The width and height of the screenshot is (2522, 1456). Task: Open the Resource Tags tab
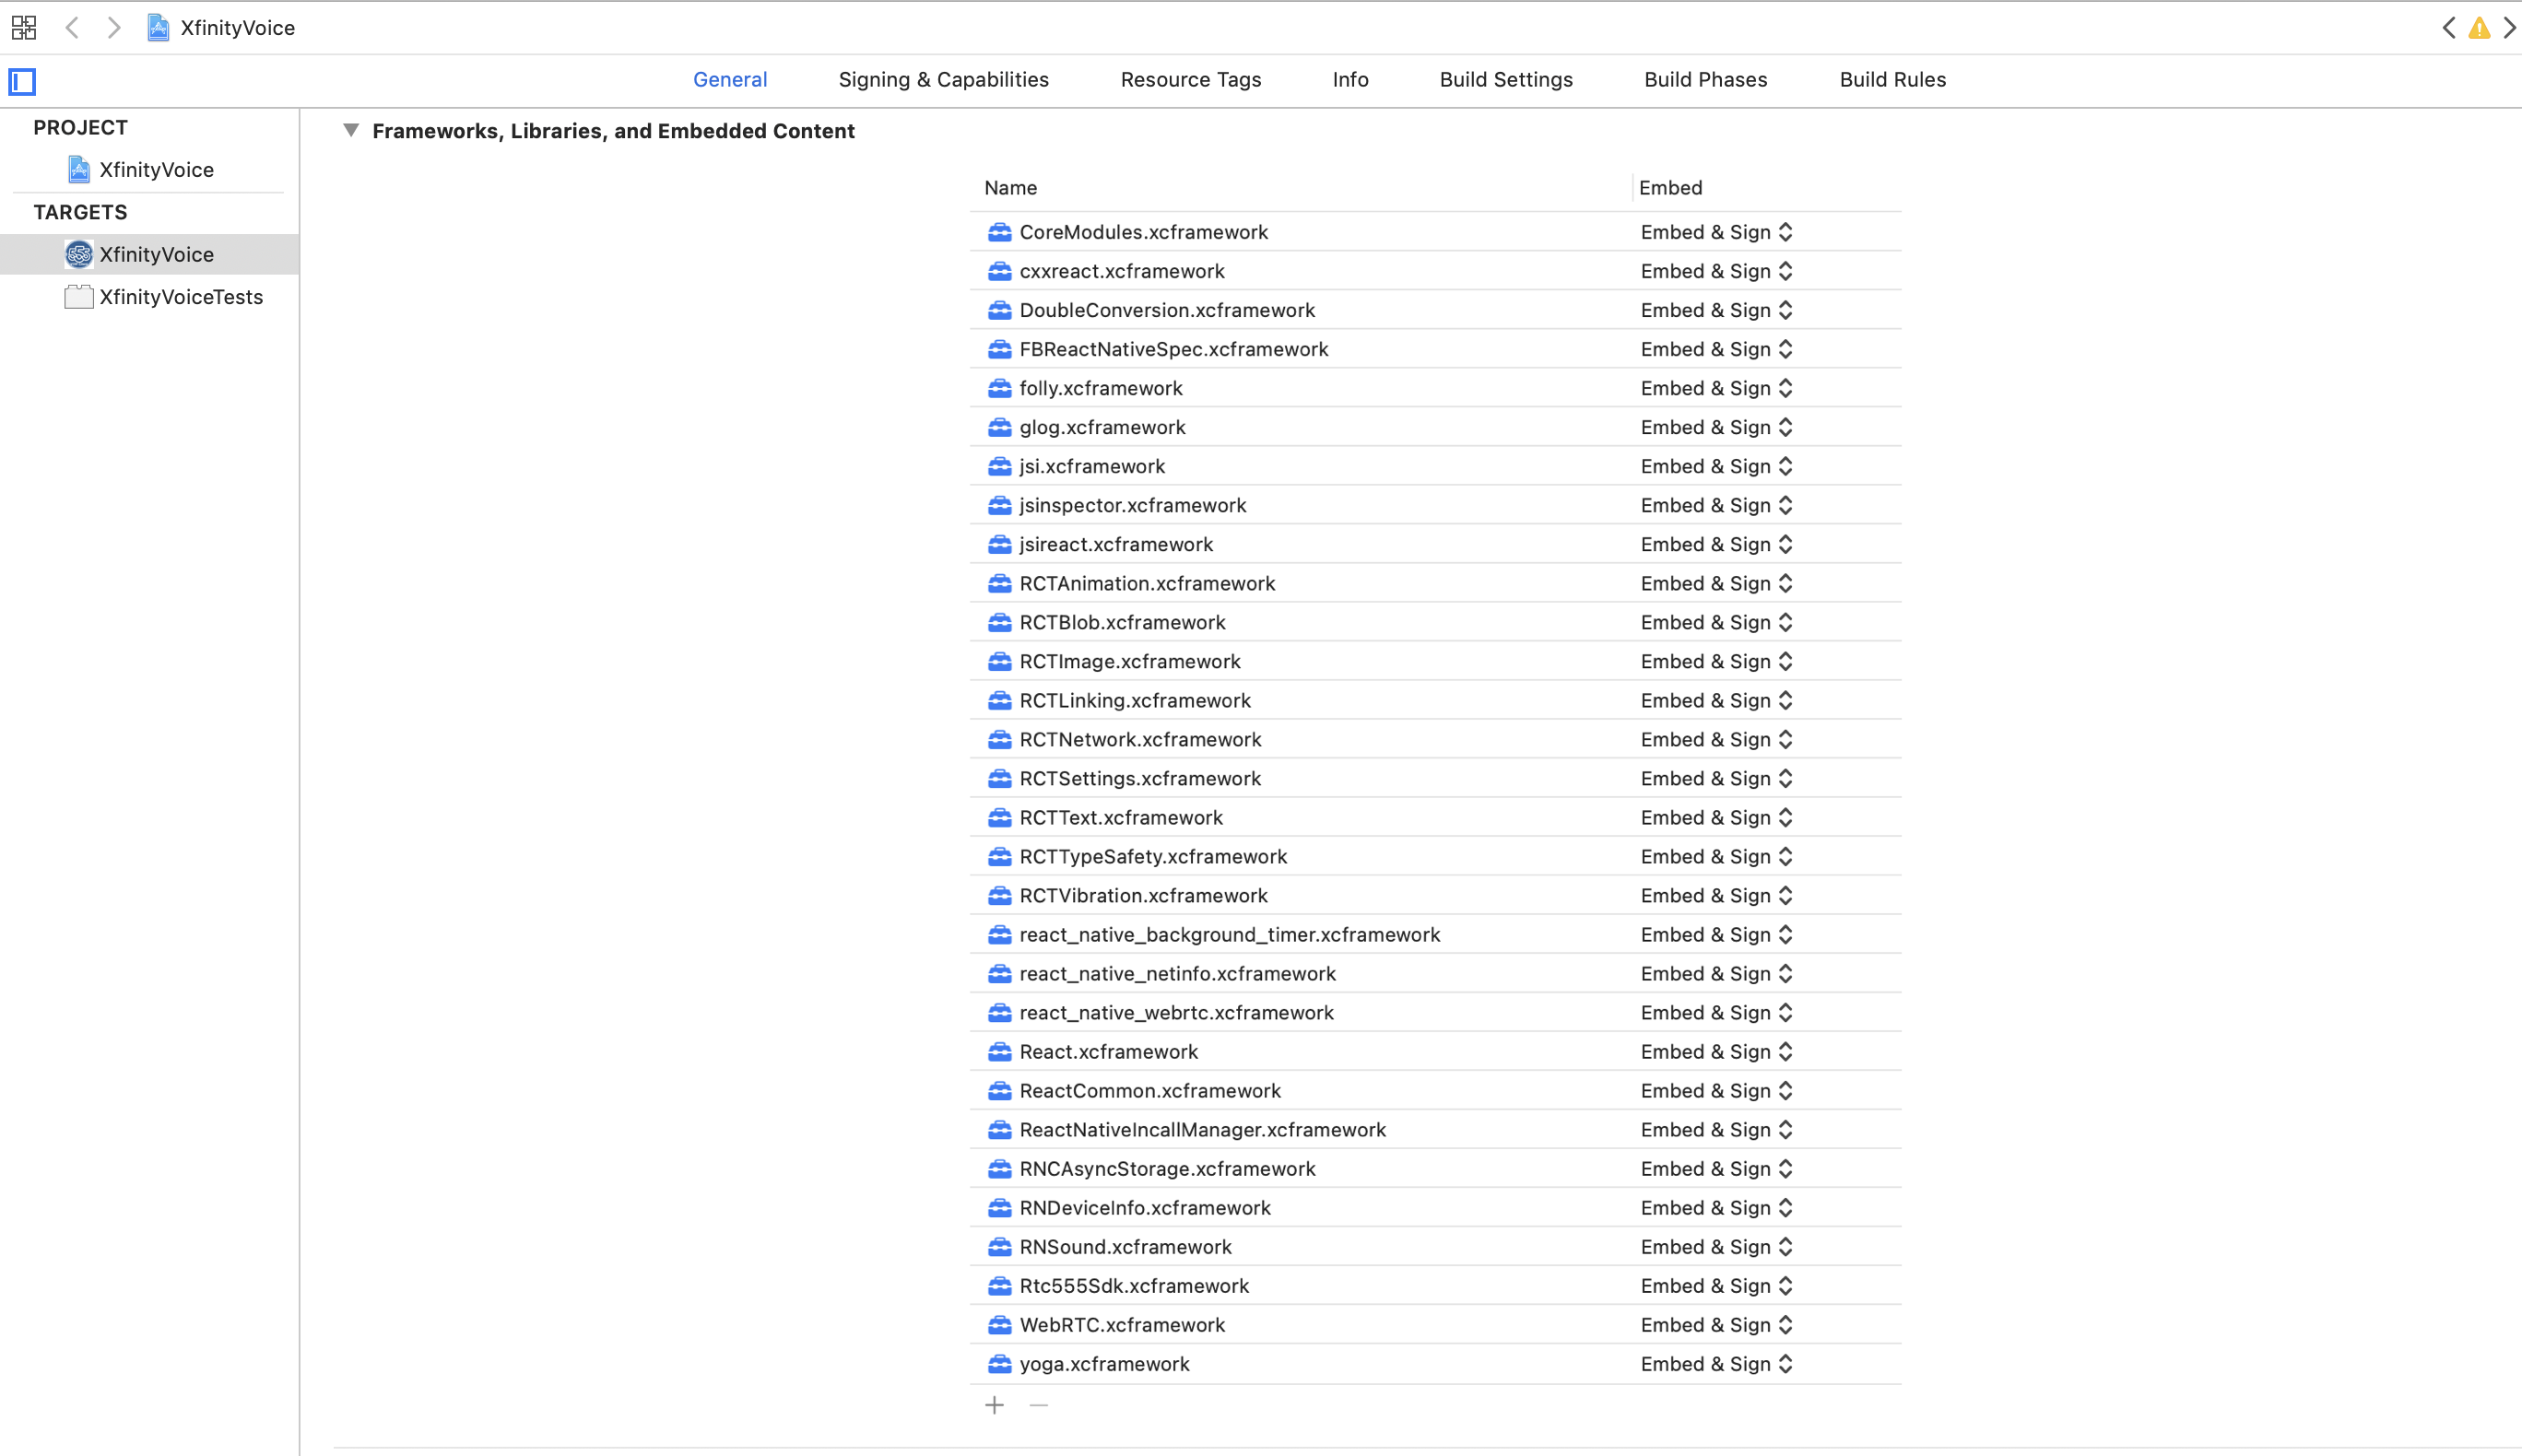(x=1190, y=79)
